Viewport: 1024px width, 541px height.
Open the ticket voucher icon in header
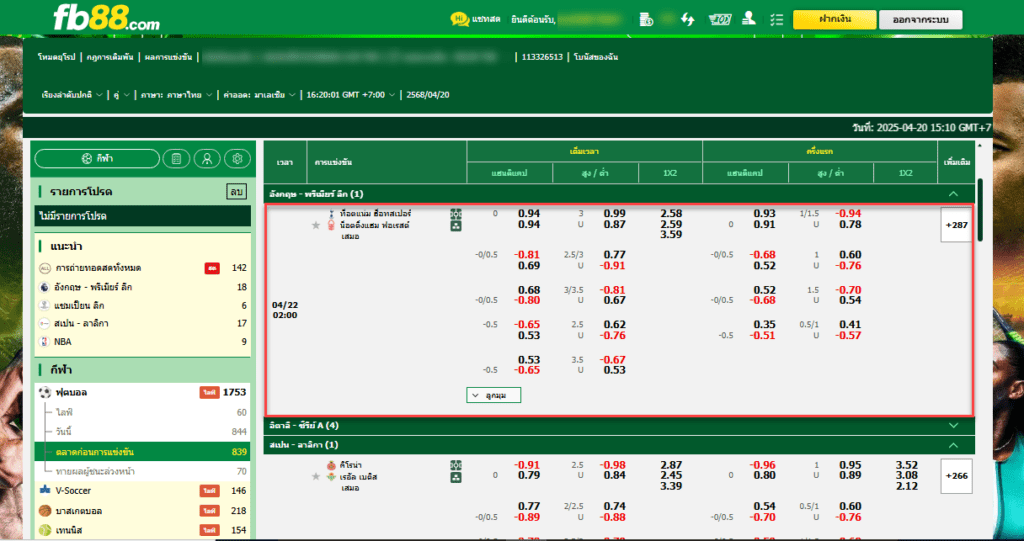coord(720,20)
